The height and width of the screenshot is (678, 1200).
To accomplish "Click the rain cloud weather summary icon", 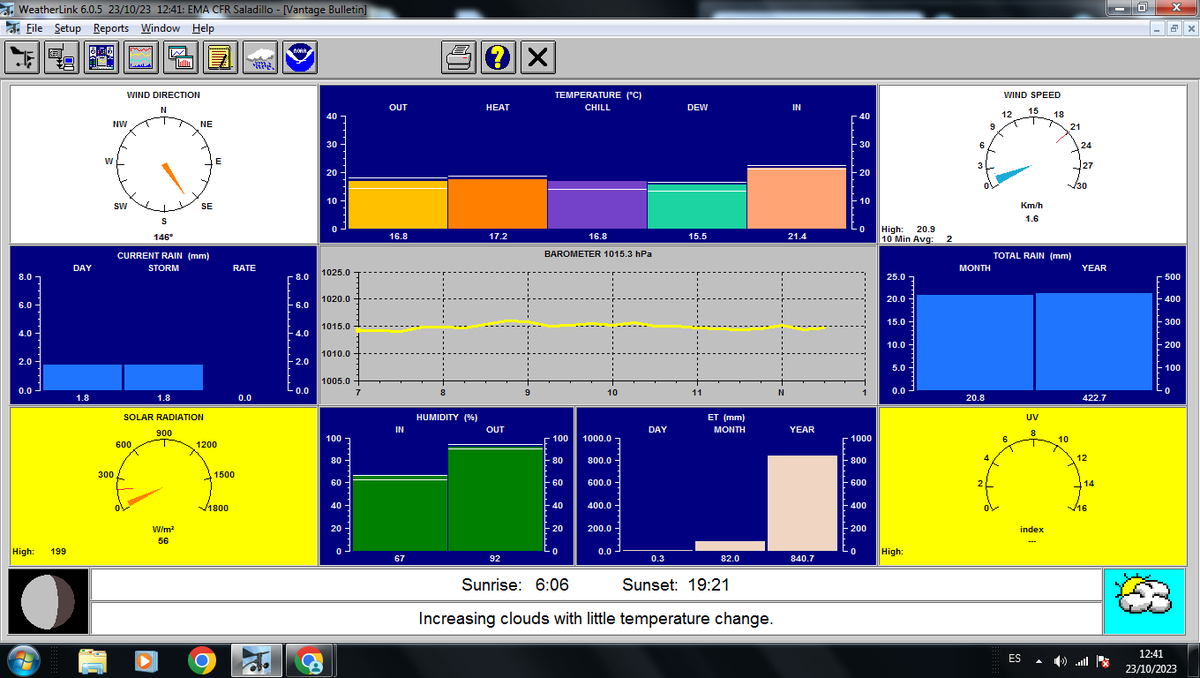I will tap(260, 58).
